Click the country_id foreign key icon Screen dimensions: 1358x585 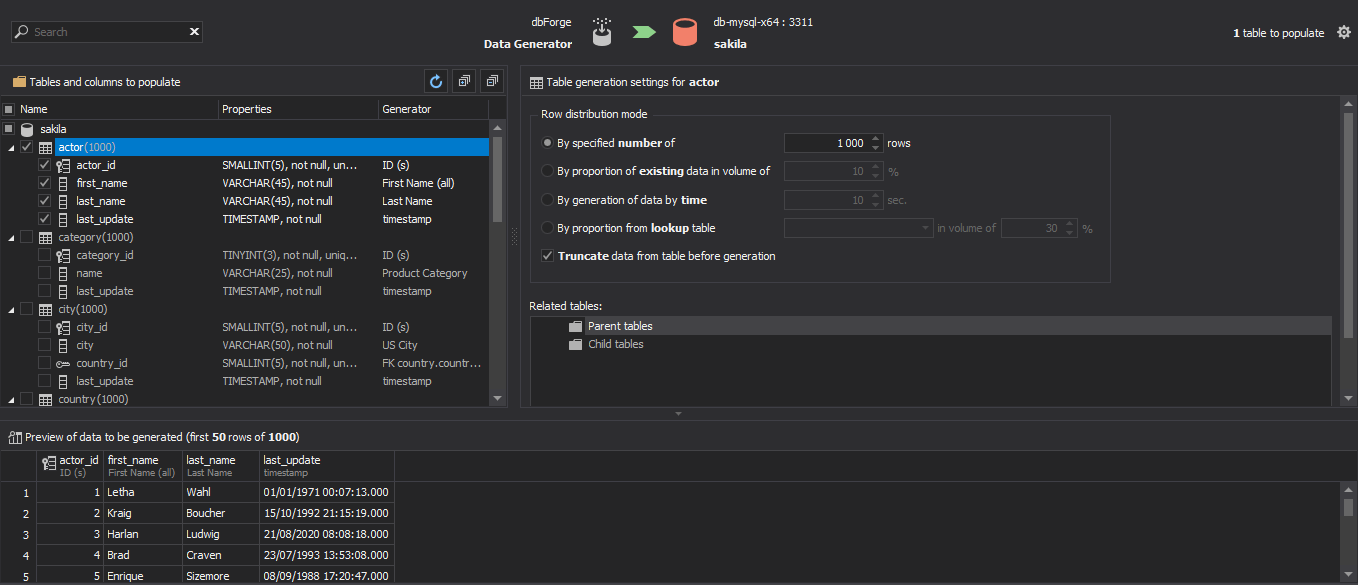click(x=63, y=363)
